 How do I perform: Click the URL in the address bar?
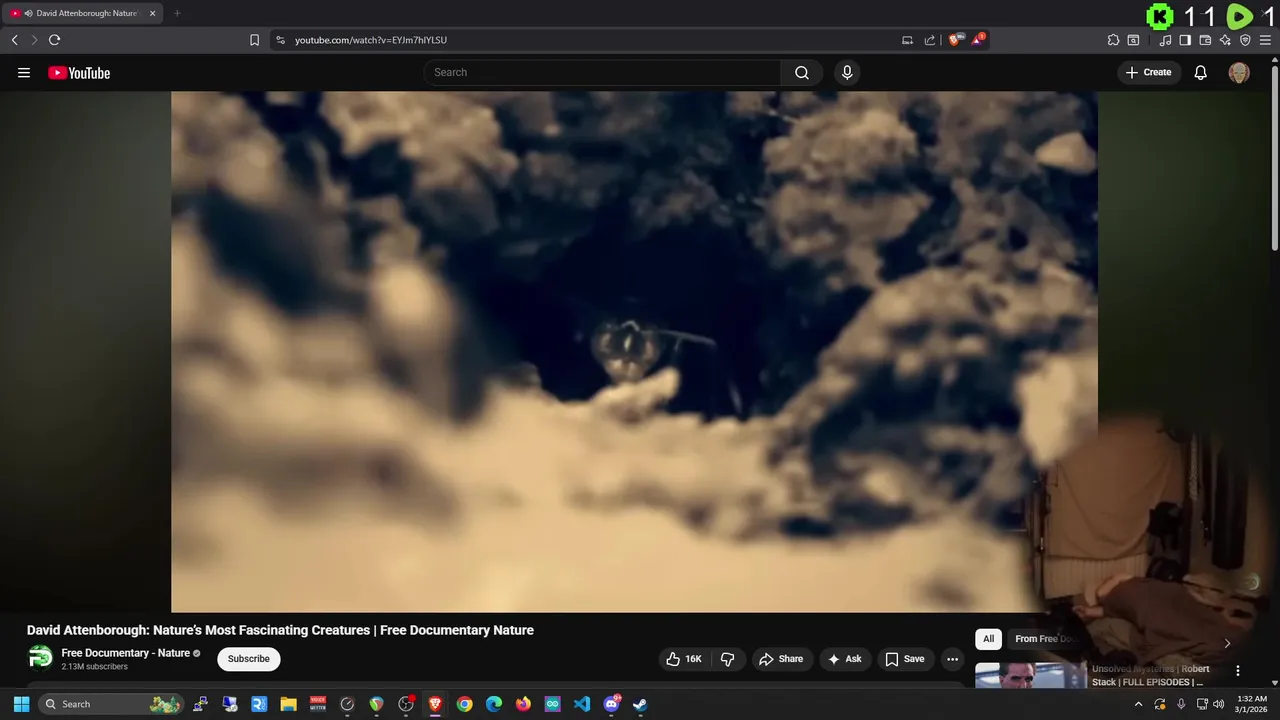(x=371, y=40)
